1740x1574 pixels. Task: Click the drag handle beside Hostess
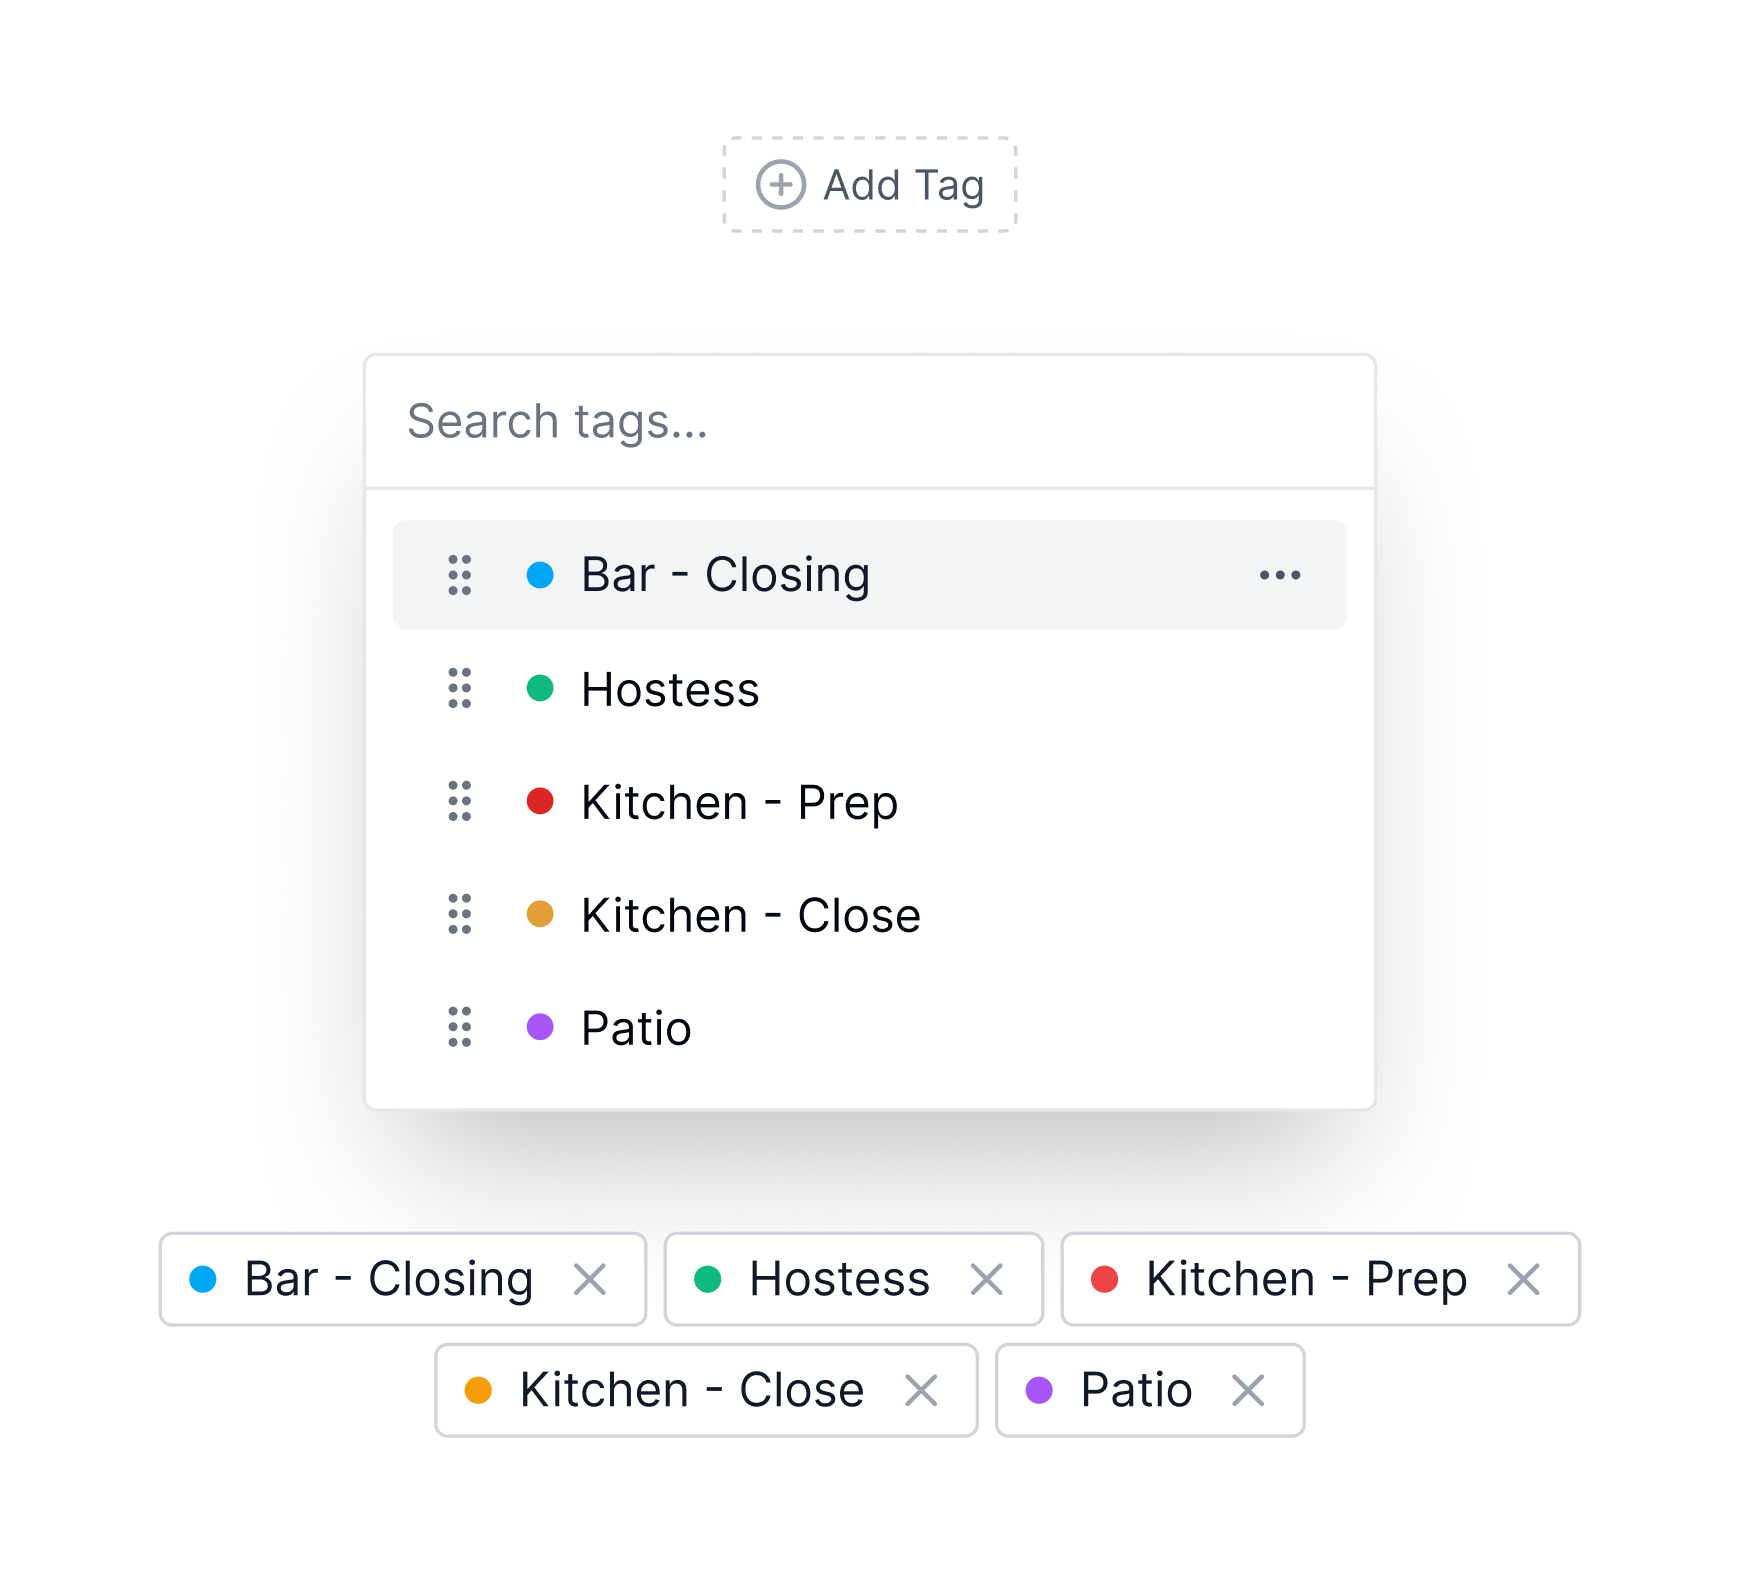pos(460,688)
